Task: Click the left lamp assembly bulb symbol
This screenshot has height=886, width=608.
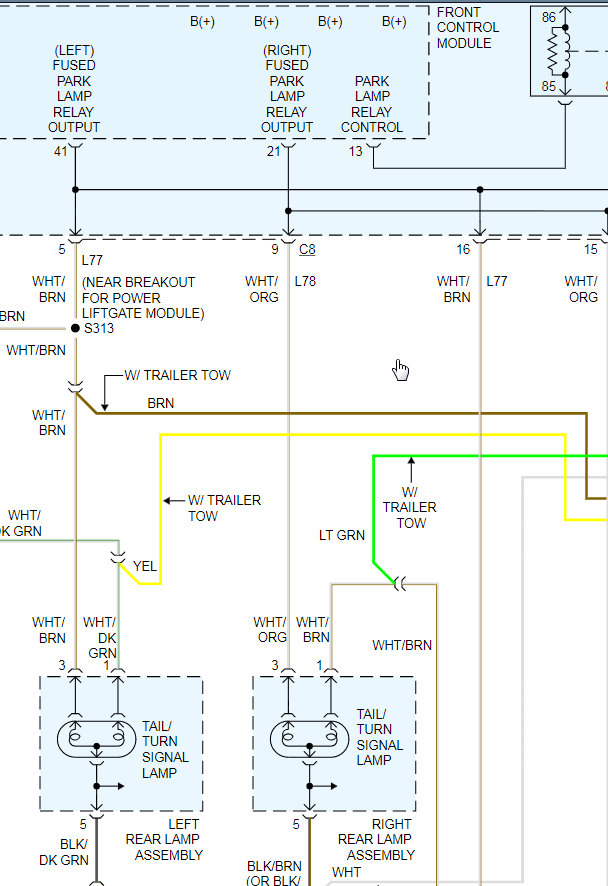Action: pos(97,739)
